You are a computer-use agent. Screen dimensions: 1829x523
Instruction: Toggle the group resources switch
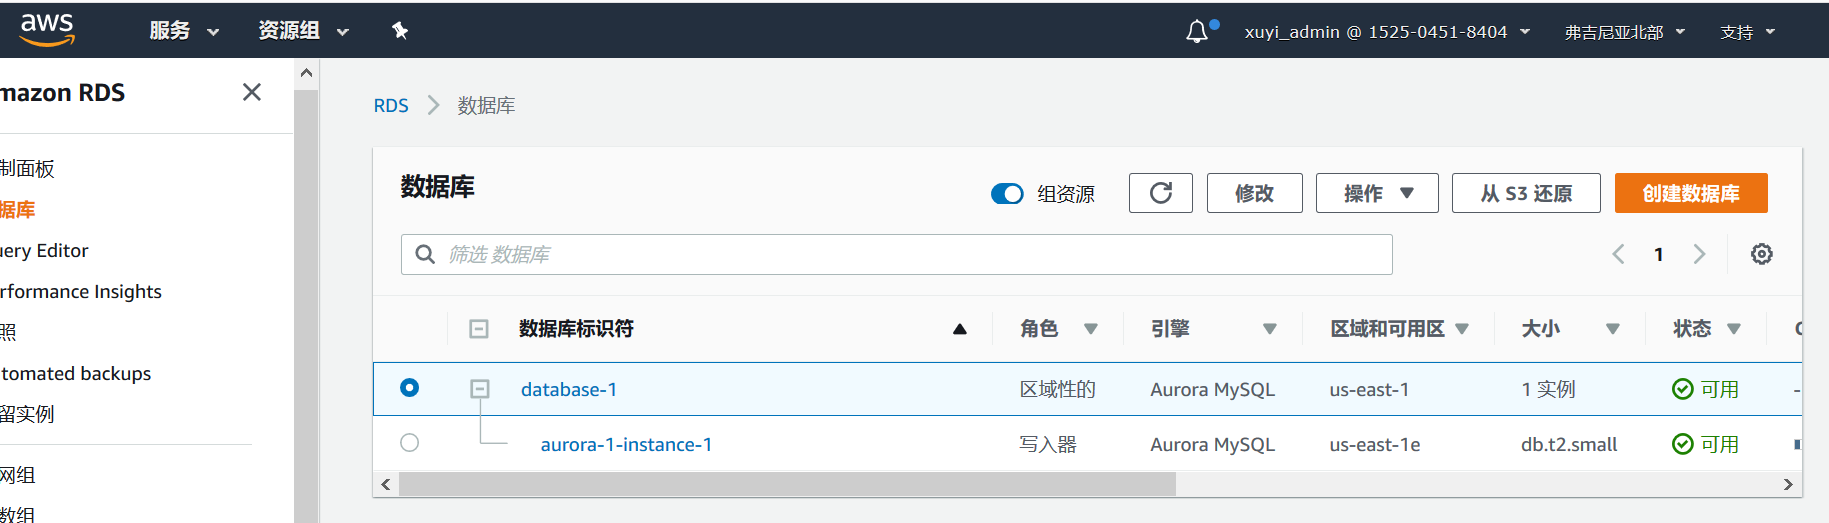(1007, 194)
